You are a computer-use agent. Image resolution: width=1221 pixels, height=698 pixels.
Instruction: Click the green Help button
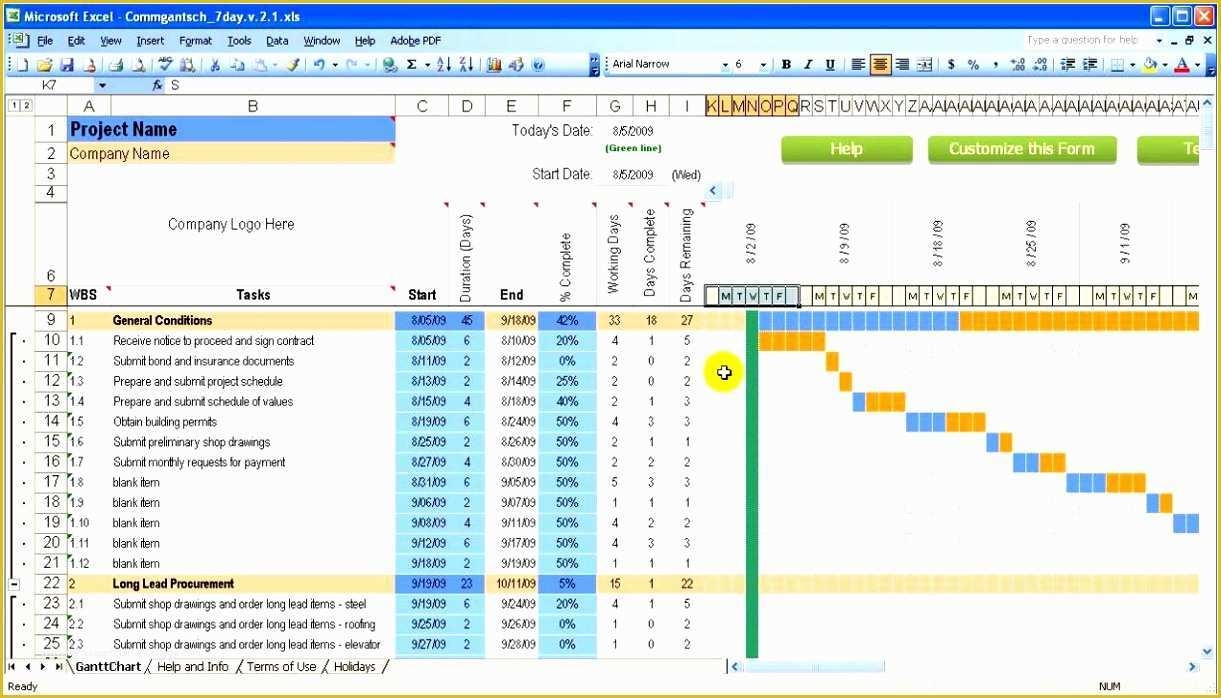pos(846,149)
